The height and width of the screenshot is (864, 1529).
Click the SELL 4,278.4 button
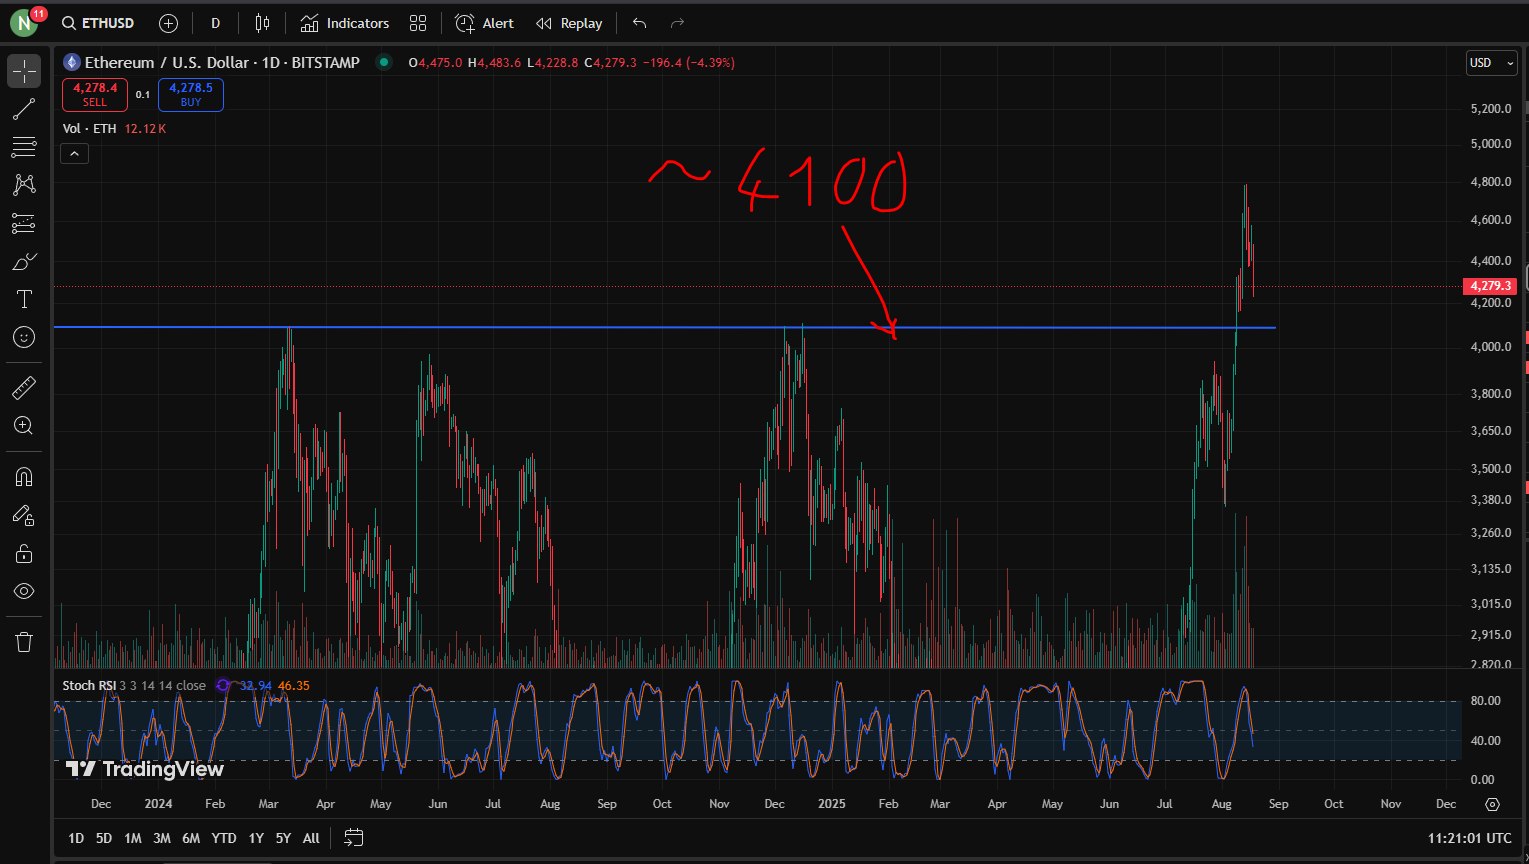[x=95, y=95]
